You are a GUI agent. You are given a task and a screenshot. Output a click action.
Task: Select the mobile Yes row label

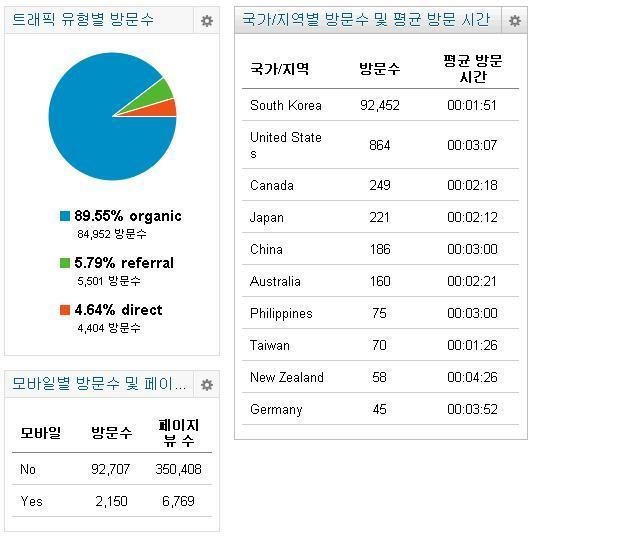31,501
